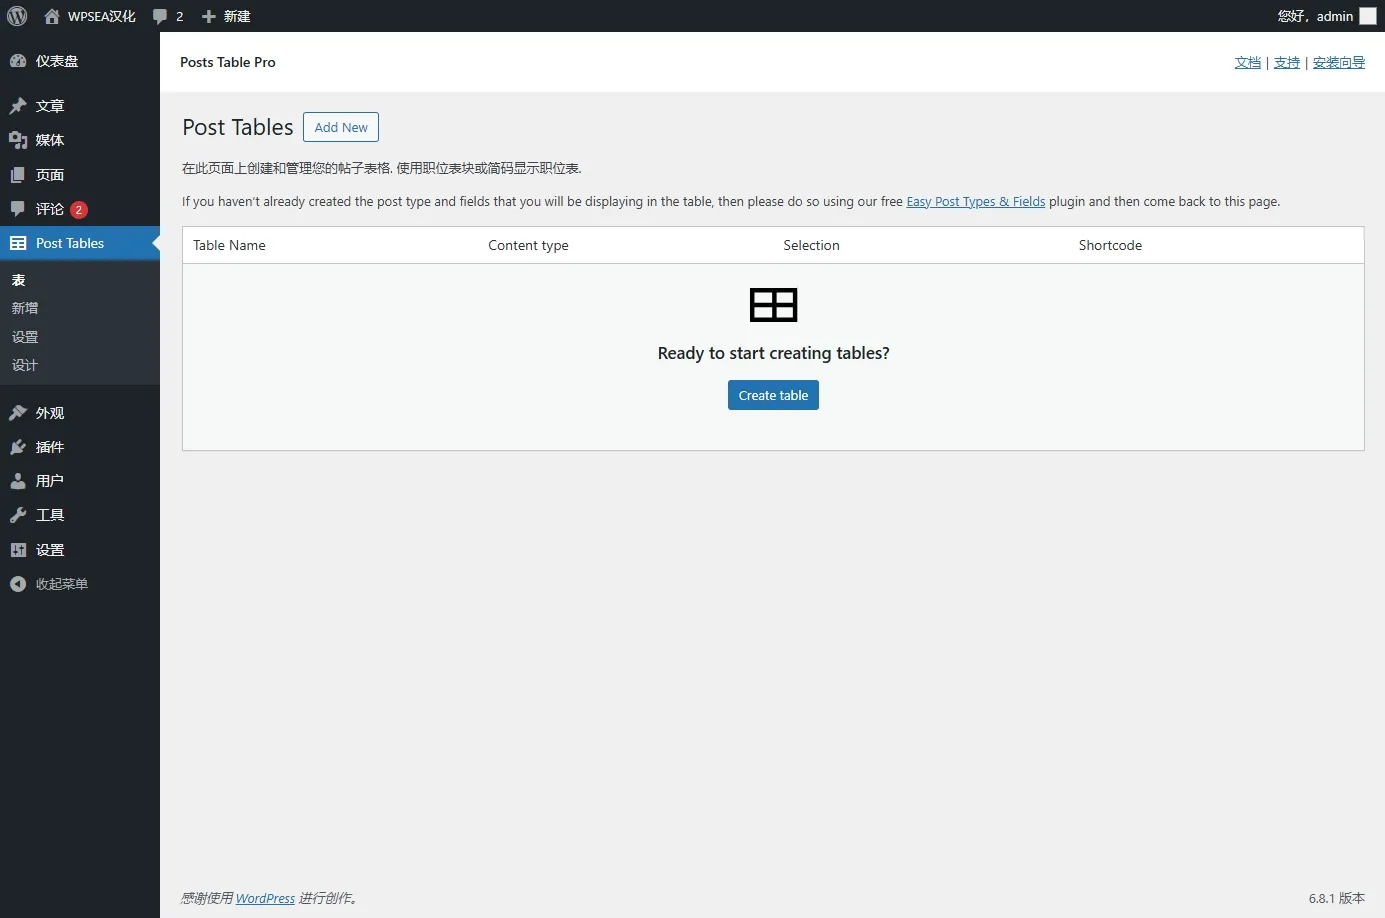Viewport: 1385px width, 918px height.
Task: Click the large table grid icon
Action: [x=773, y=305]
